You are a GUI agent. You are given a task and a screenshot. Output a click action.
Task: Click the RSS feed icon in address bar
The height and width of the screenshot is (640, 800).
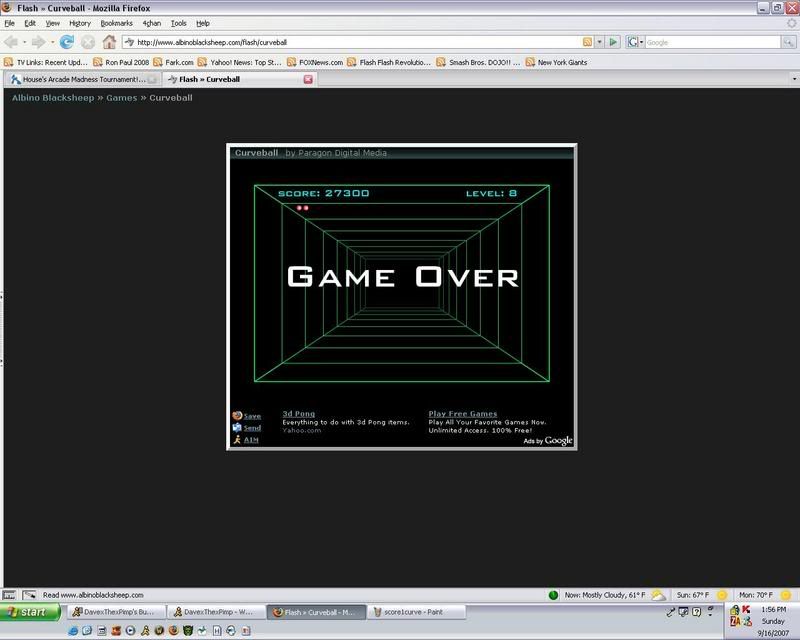pos(587,42)
